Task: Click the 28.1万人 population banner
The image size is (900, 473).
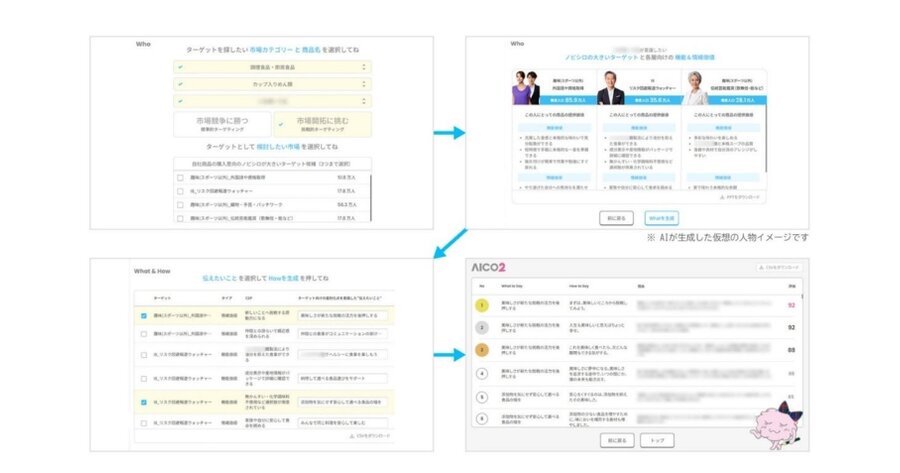Action: point(737,100)
